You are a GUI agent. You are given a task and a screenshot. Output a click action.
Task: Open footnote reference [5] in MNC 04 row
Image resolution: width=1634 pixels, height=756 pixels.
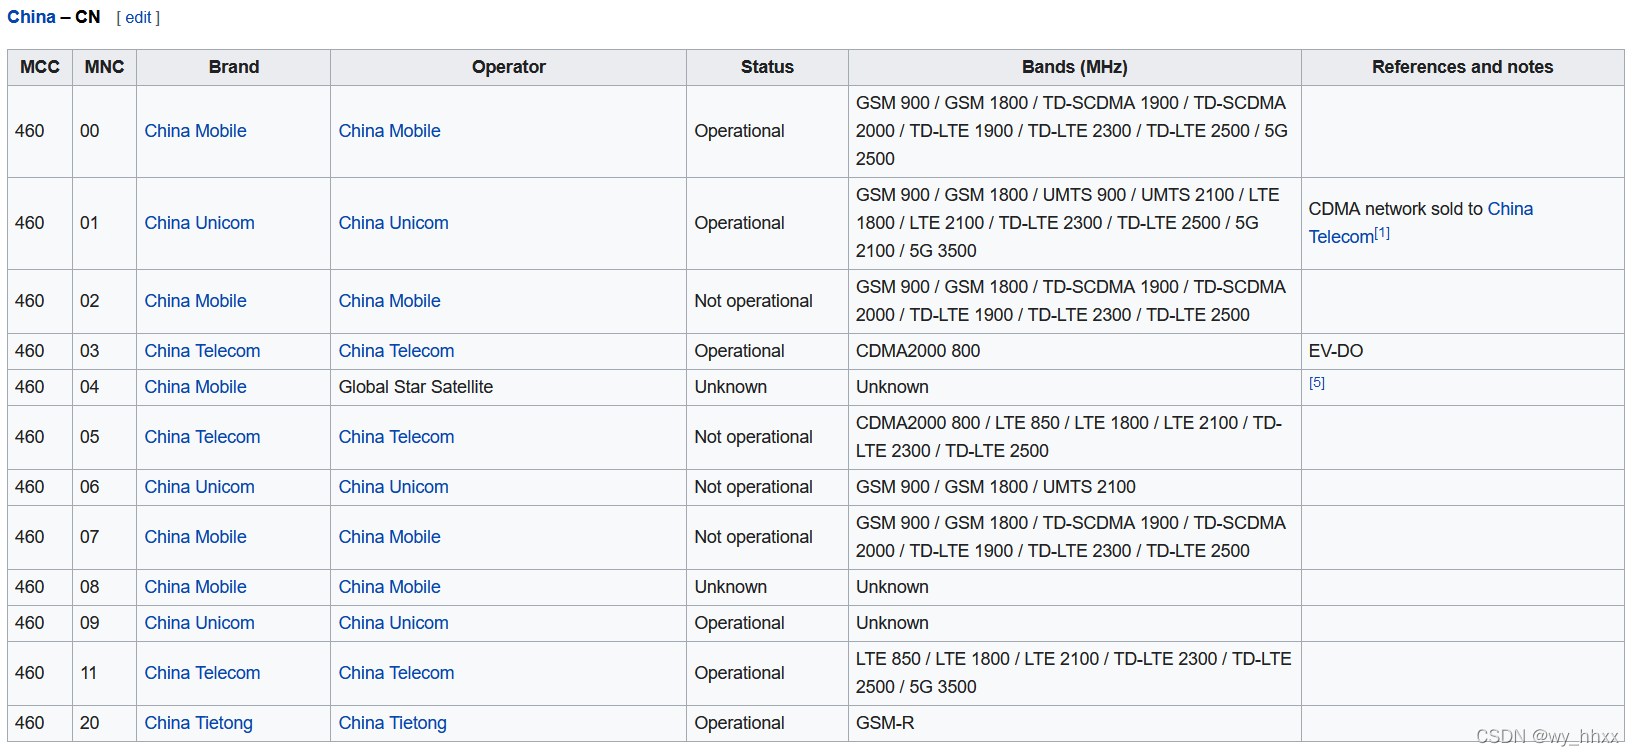(1317, 383)
